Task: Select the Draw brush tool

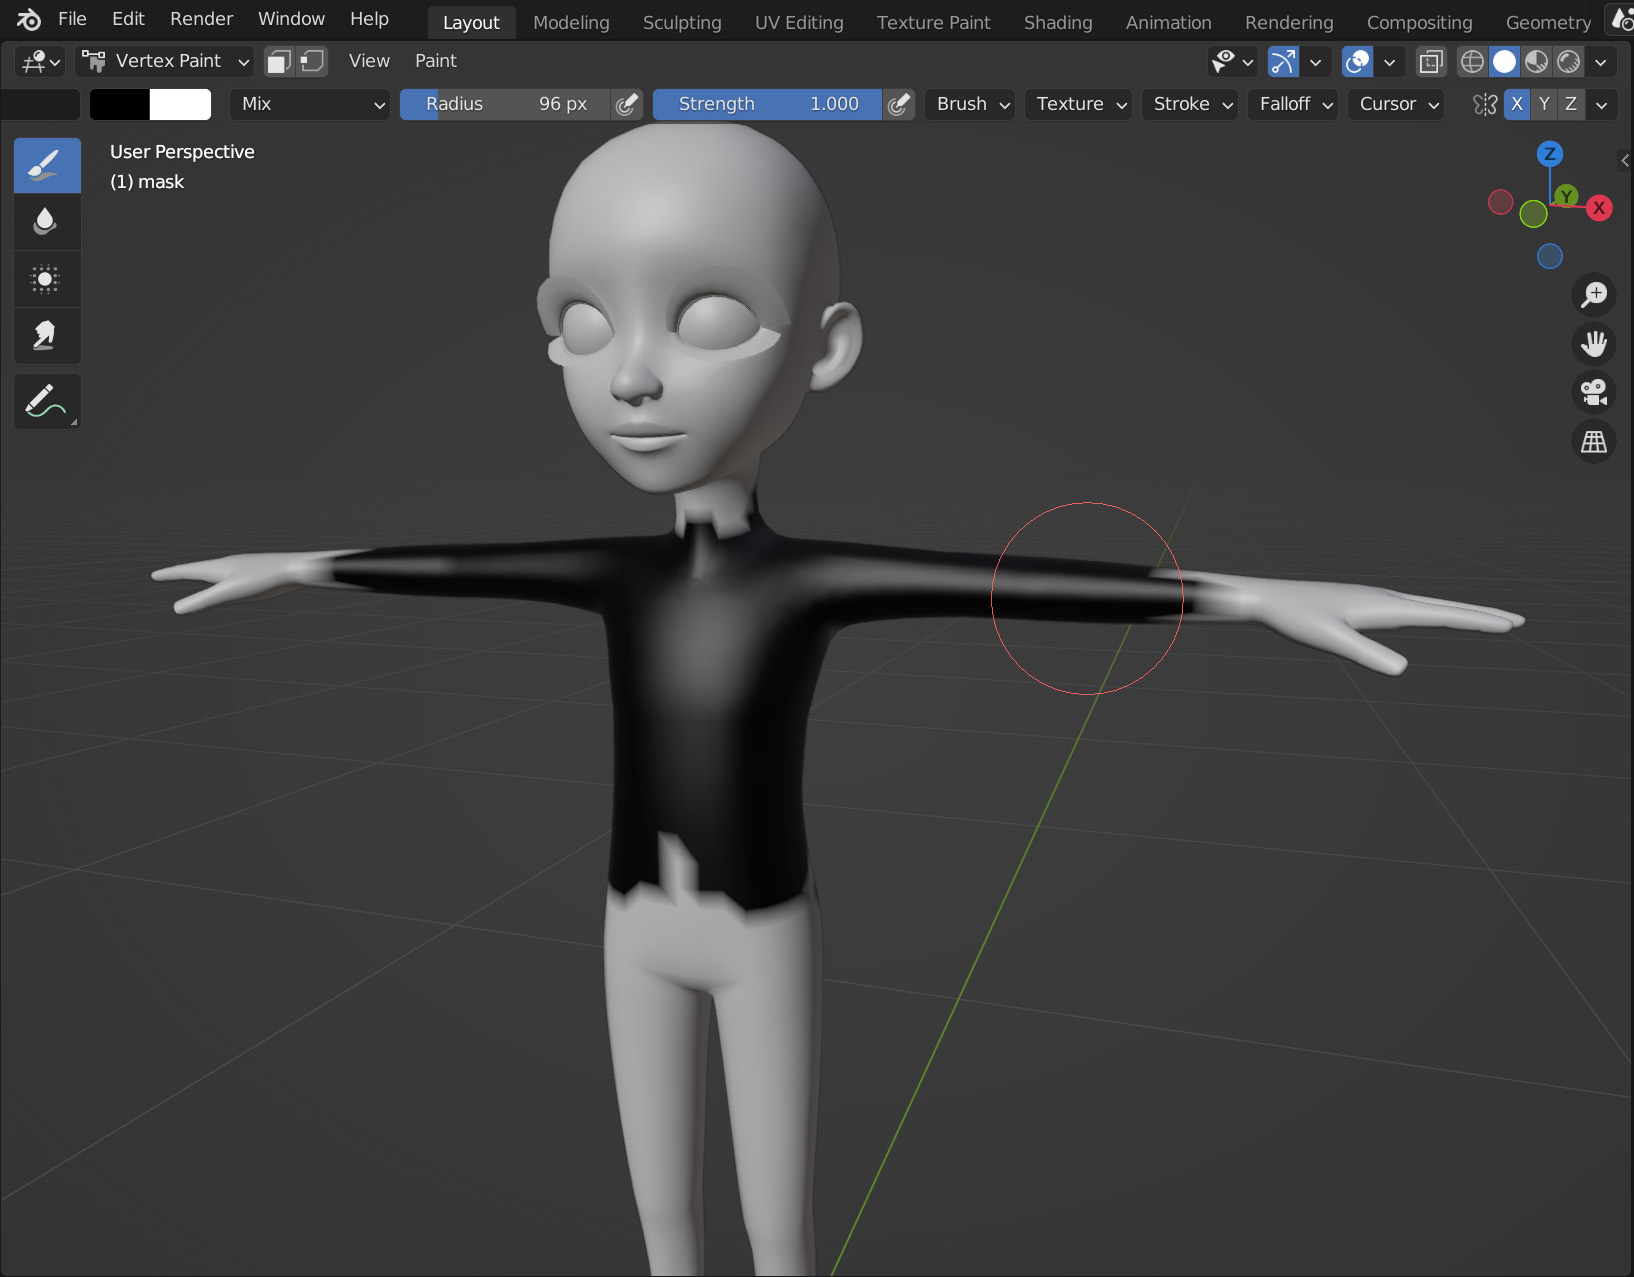Action: [x=46, y=165]
